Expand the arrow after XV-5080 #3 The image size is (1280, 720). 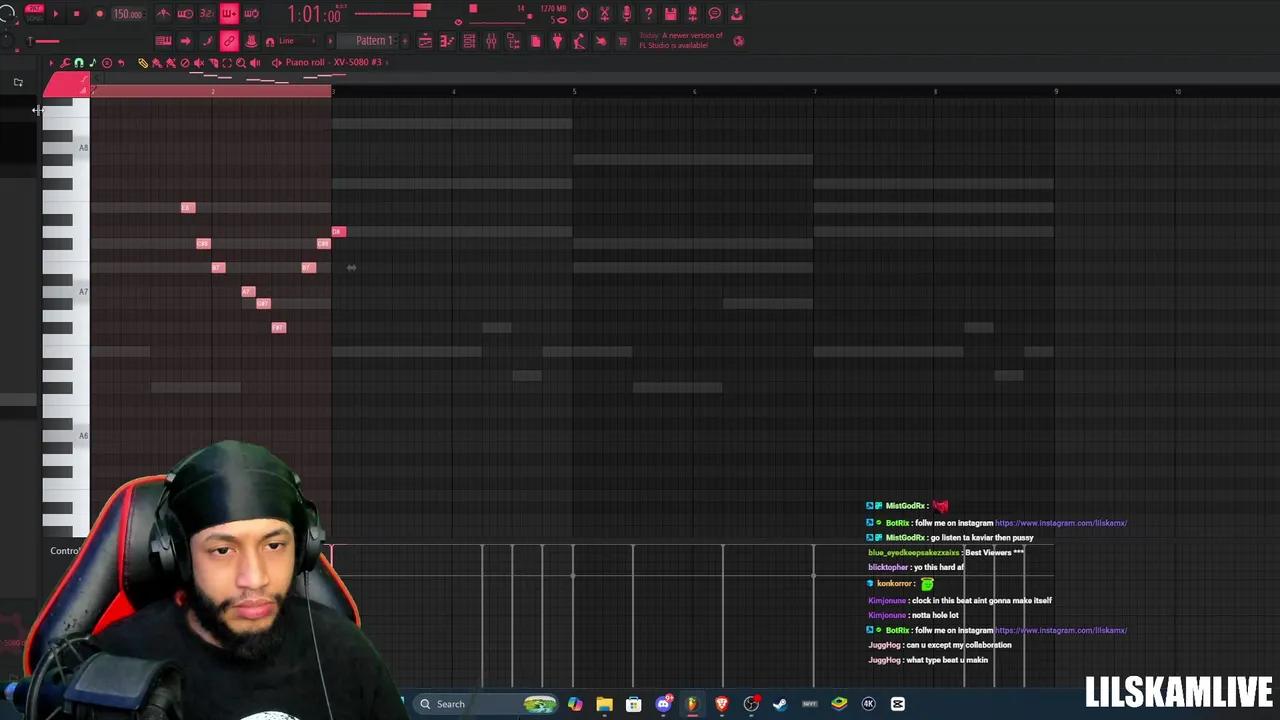tap(387, 62)
